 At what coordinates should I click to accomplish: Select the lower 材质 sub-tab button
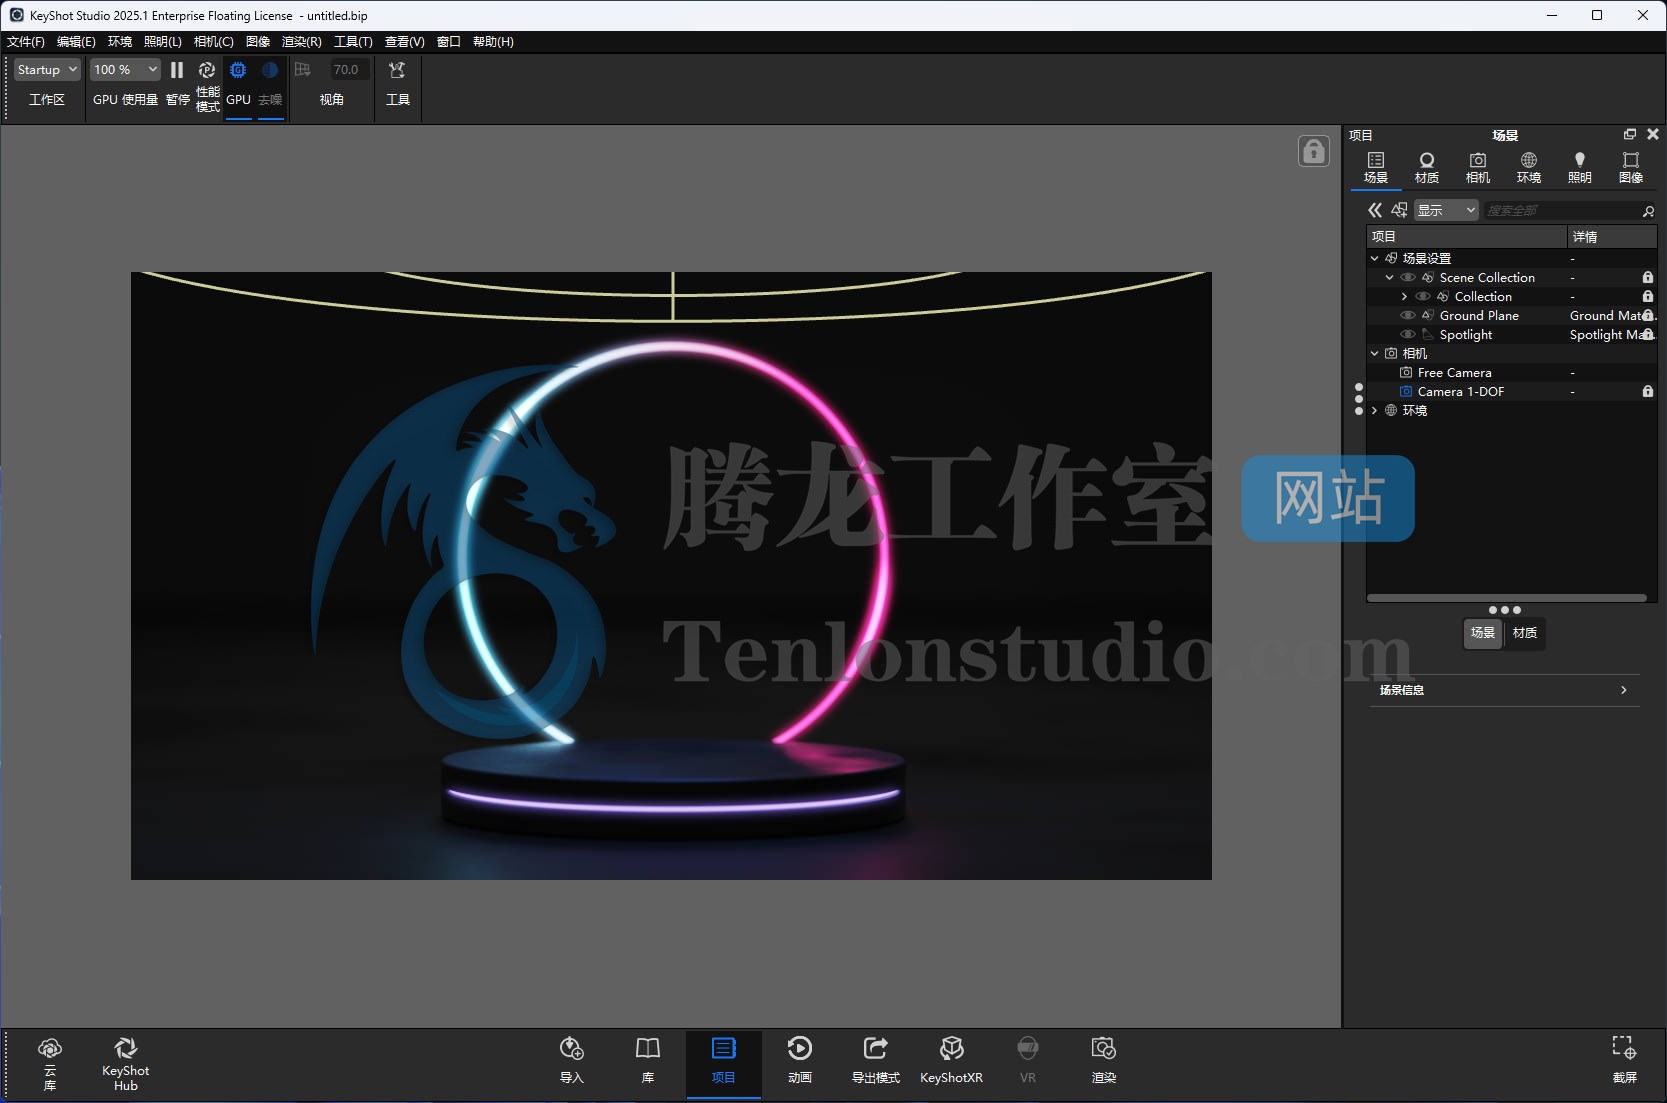1524,633
